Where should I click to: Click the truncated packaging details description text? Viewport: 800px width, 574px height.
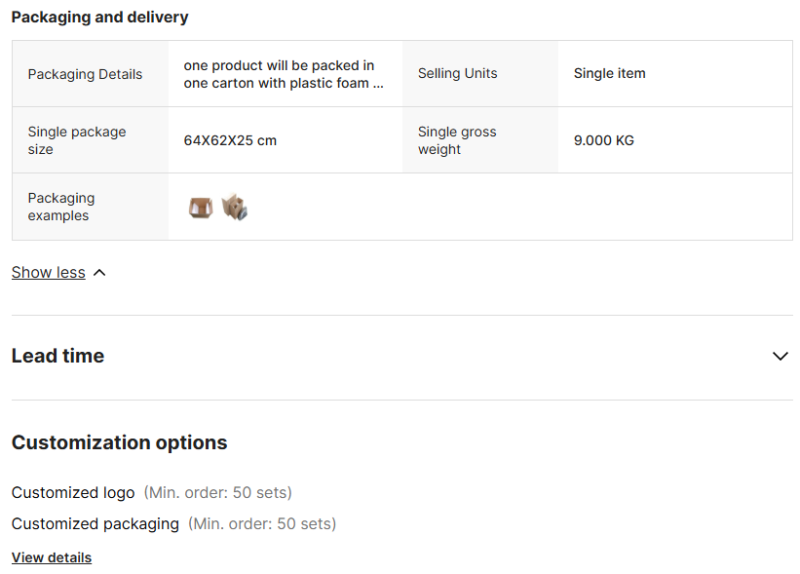pos(283,74)
